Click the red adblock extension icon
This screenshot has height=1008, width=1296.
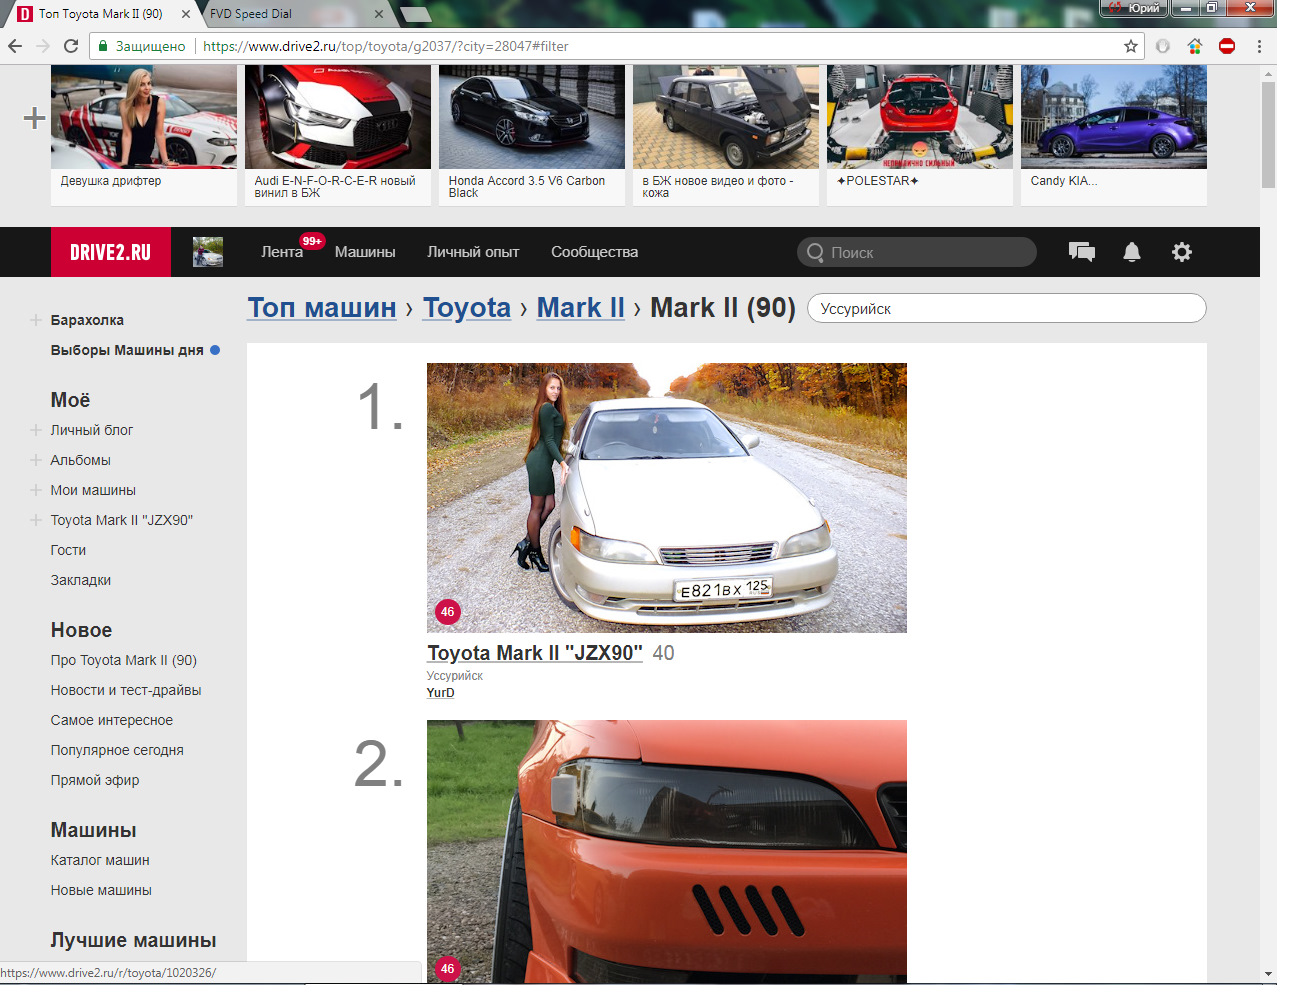[1227, 46]
